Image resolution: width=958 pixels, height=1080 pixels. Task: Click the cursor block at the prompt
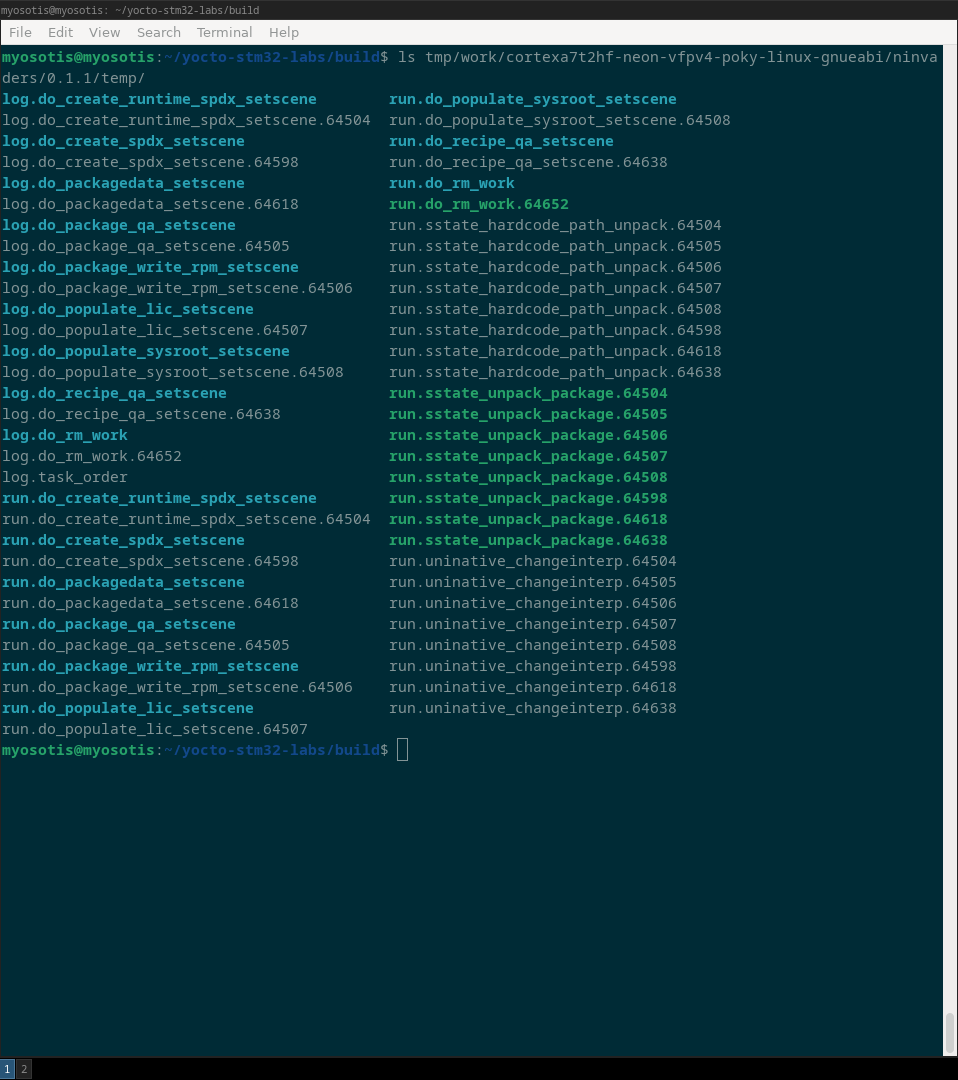[402, 750]
